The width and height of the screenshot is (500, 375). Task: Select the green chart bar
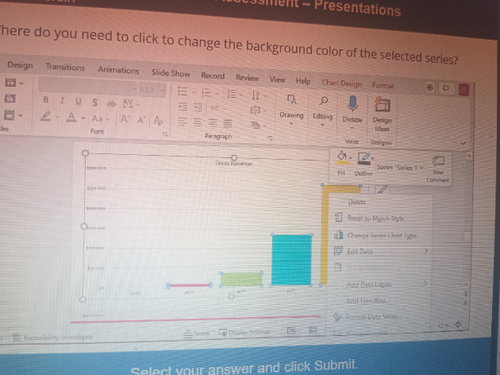point(241,279)
